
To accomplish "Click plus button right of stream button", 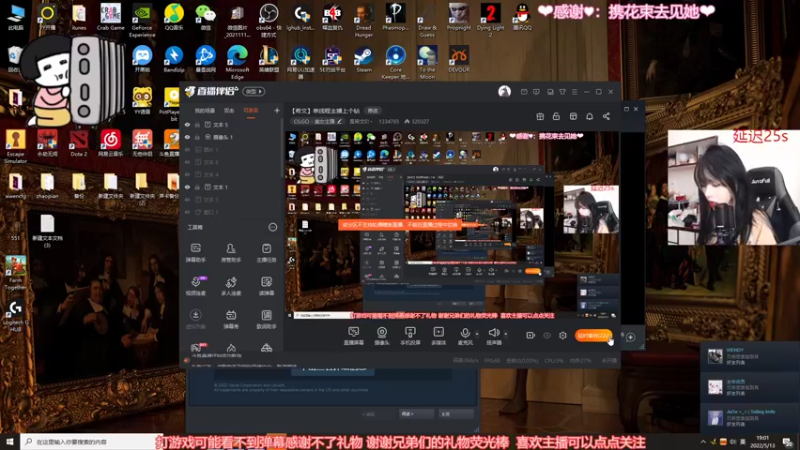I will [x=631, y=337].
